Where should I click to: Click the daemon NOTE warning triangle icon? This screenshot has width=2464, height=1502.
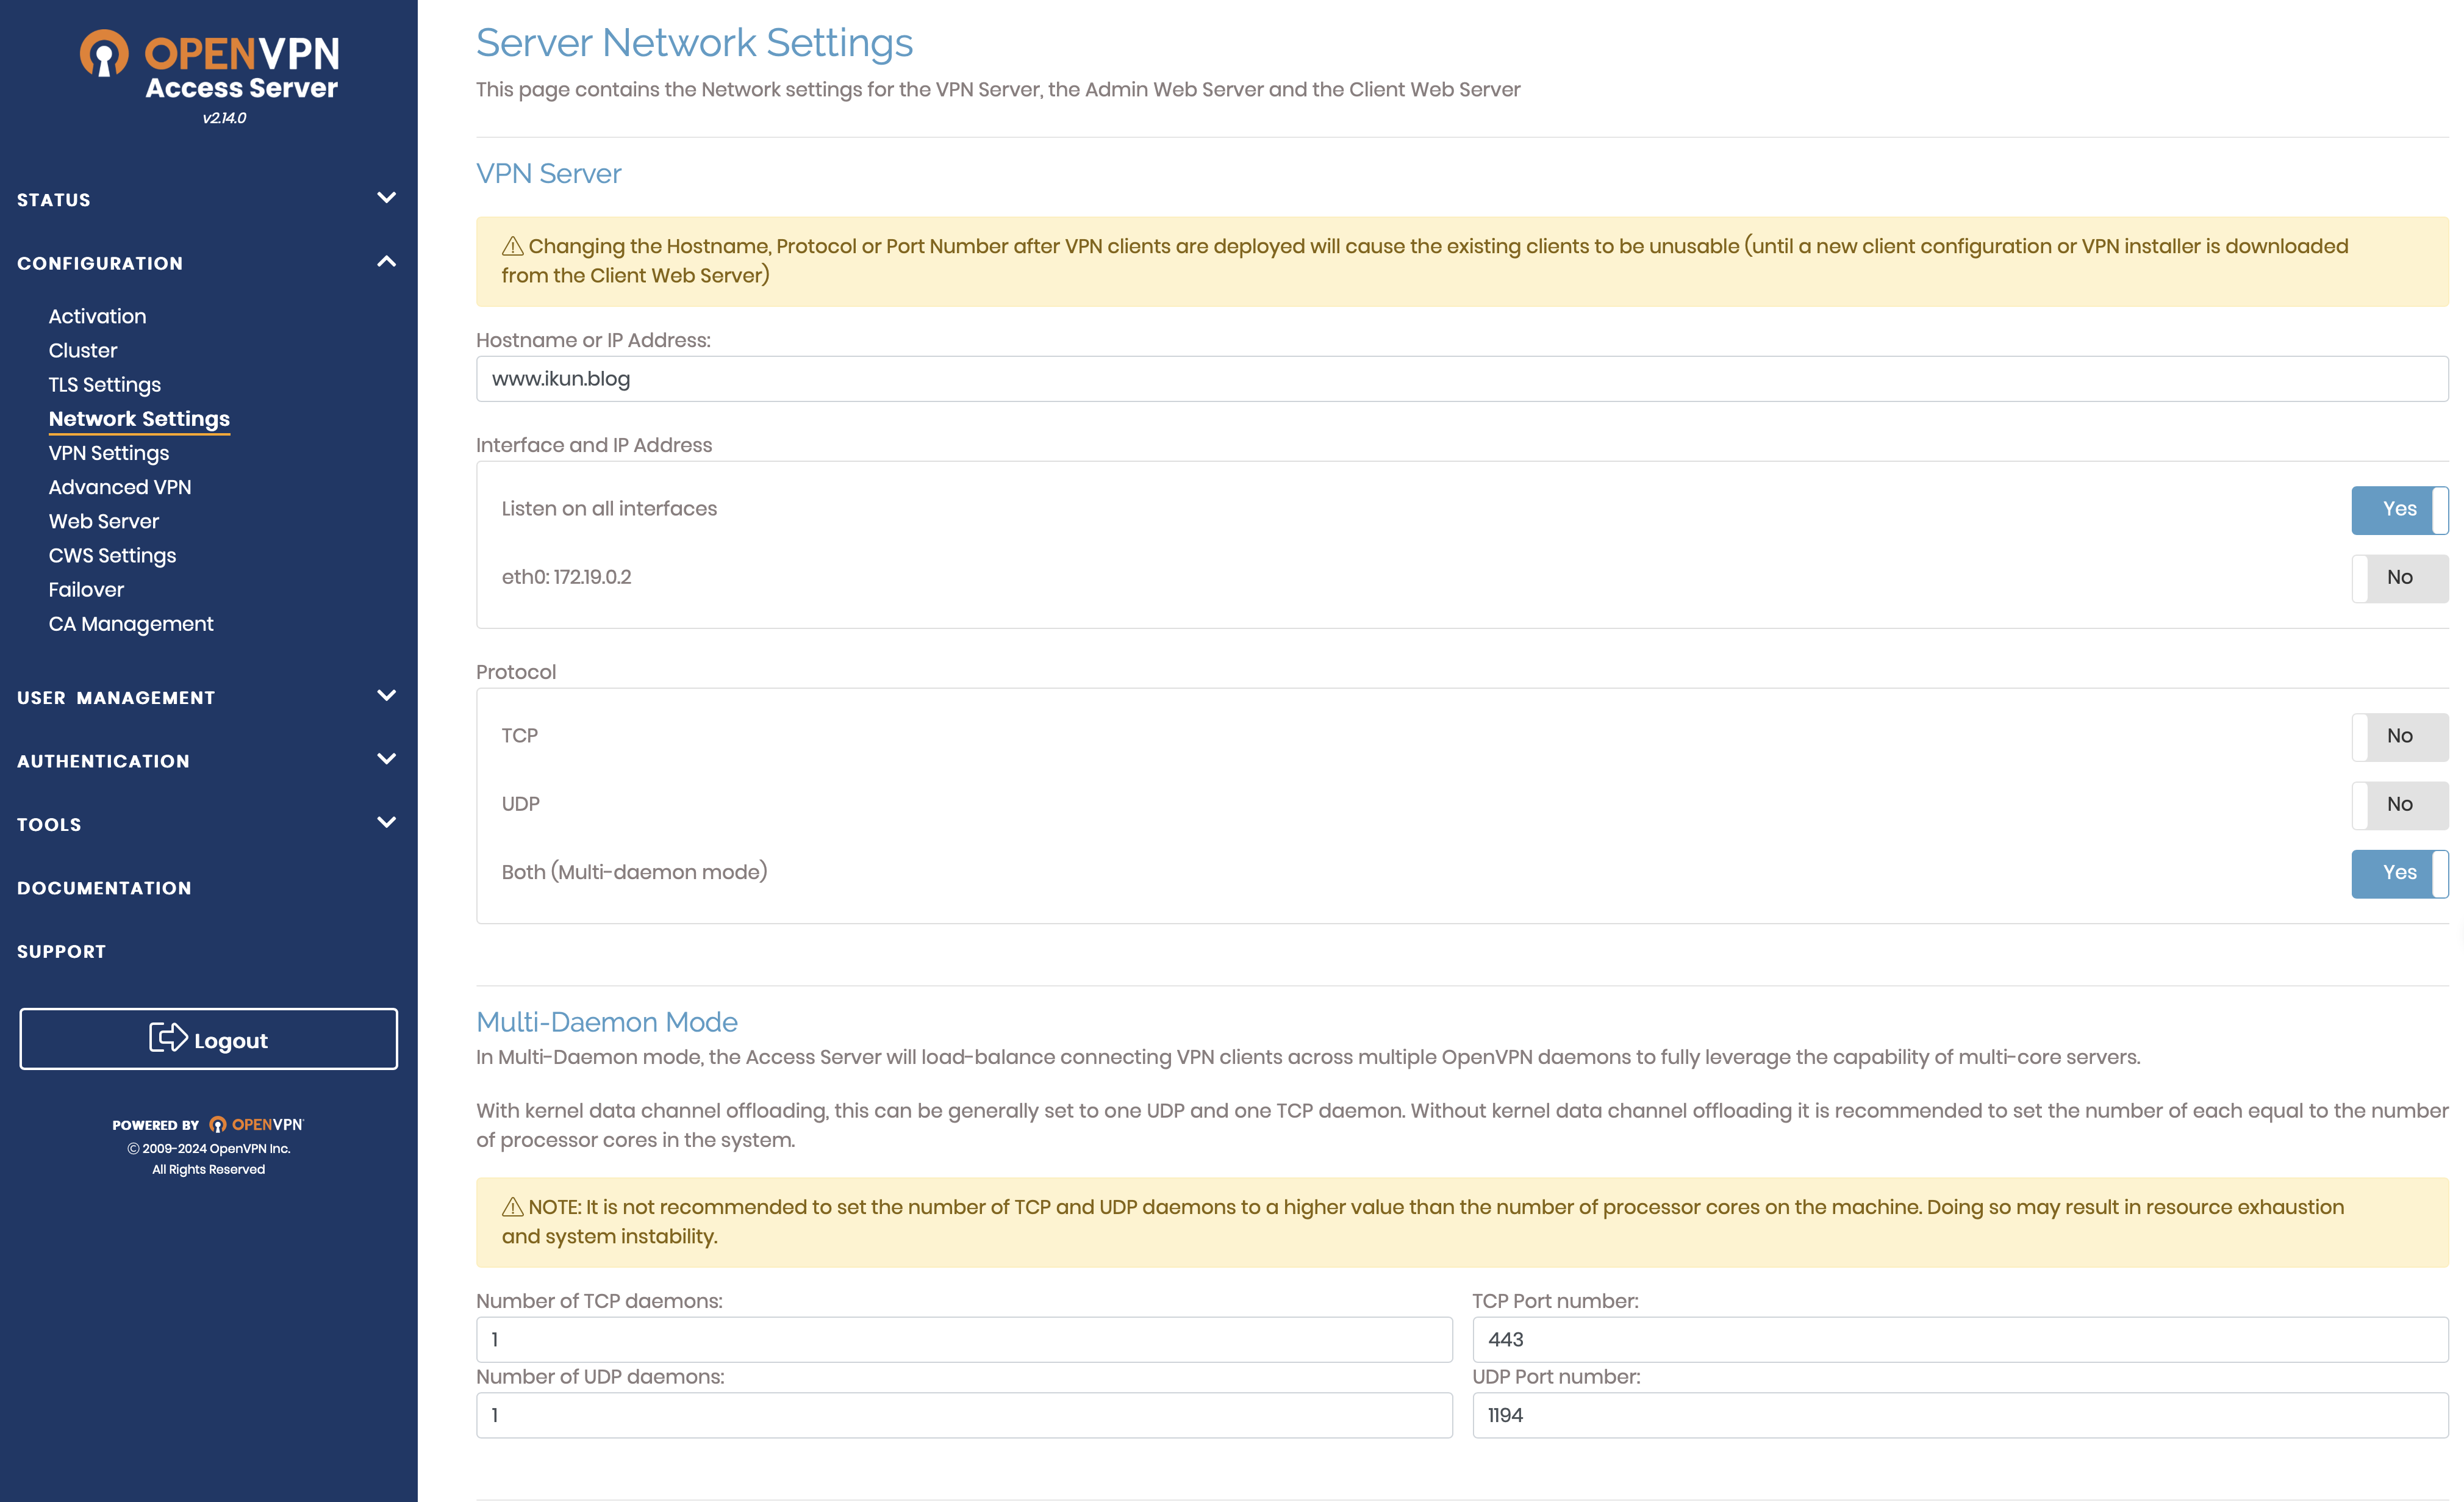513,1207
